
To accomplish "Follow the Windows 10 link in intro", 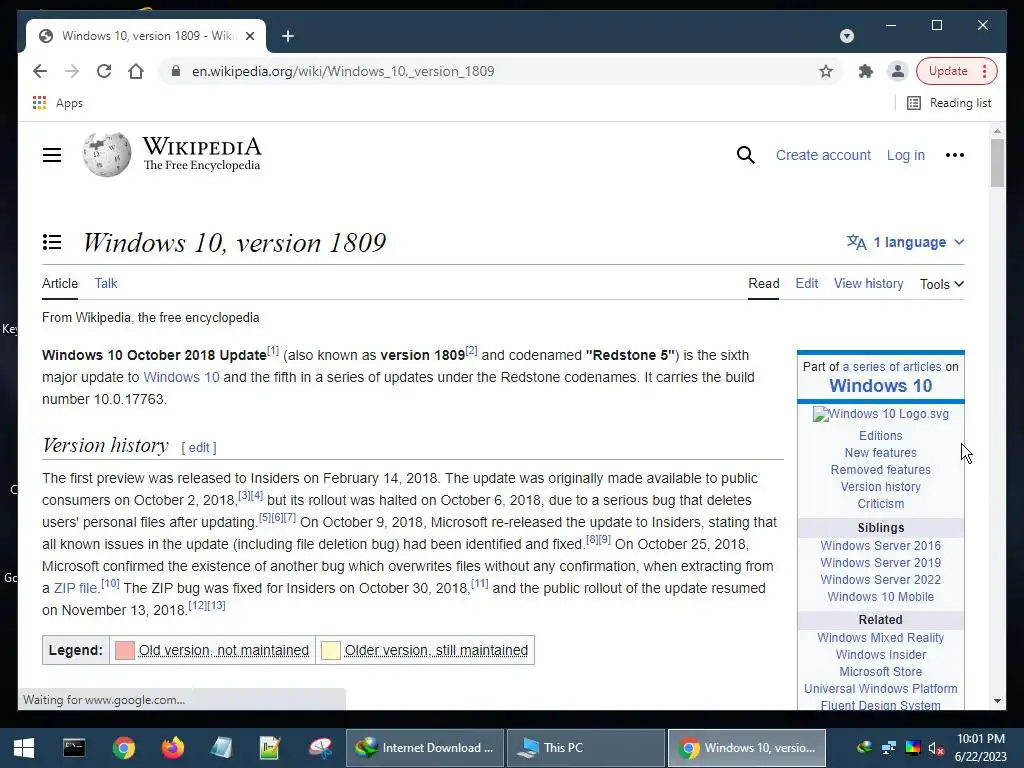I will 181,377.
